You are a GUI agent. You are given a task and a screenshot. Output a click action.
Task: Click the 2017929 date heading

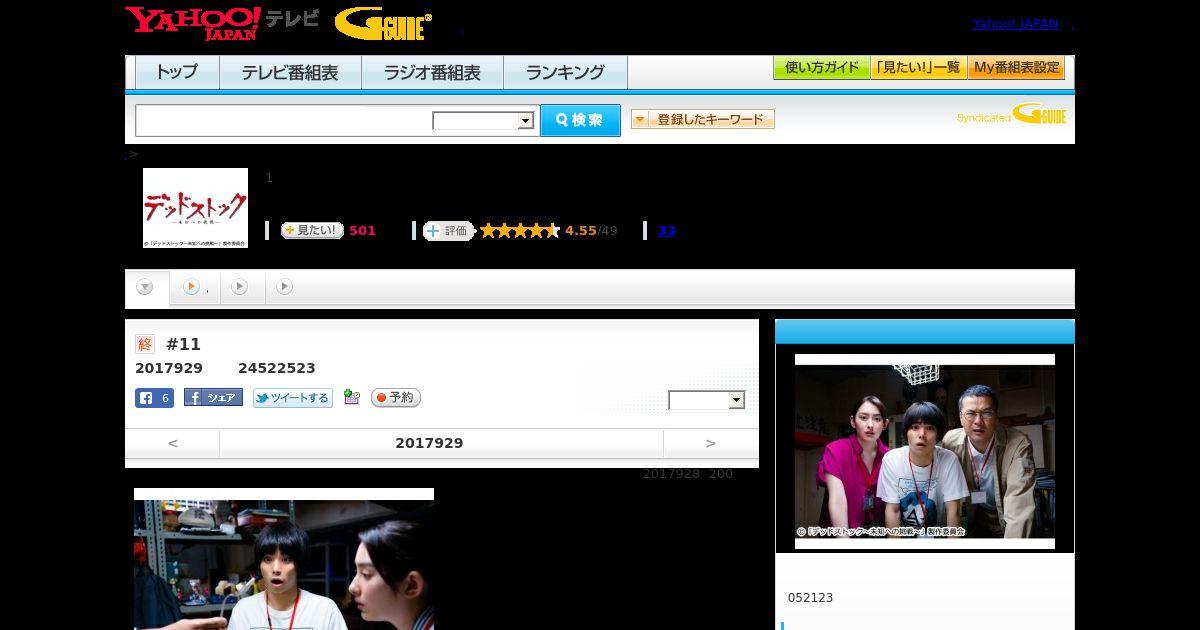pos(429,443)
